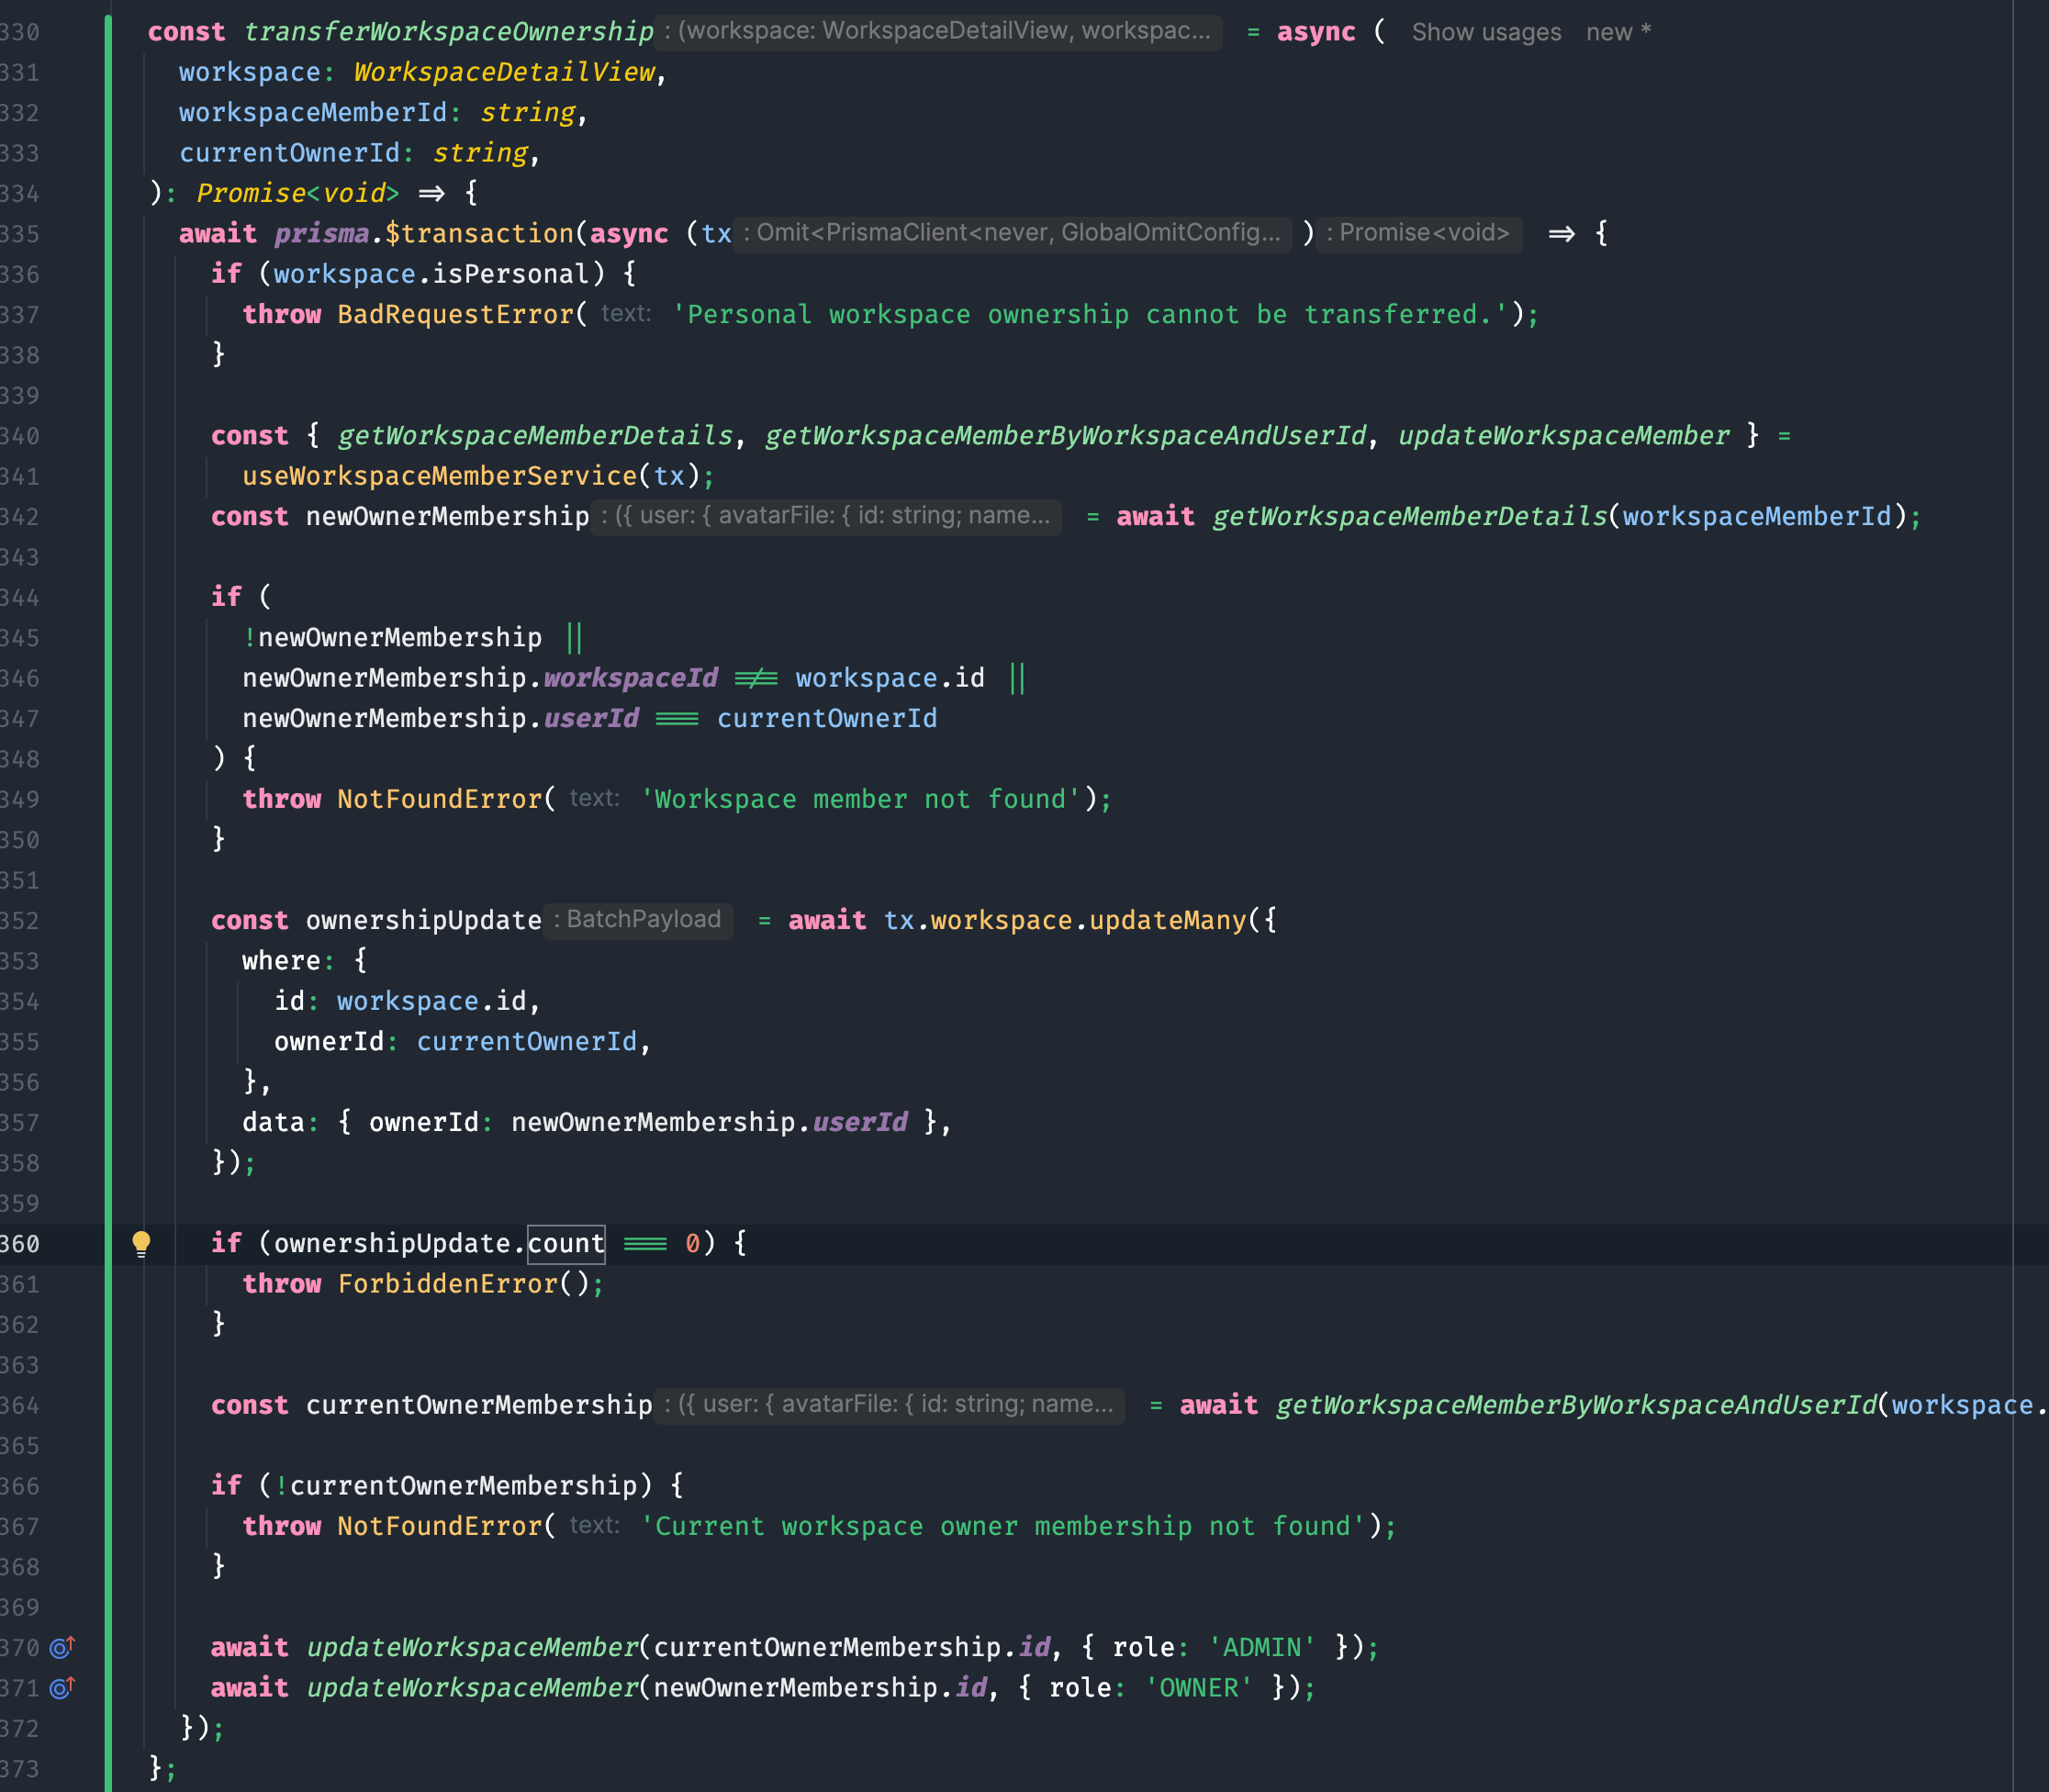Click 'workspaceMemberId' parameter on line 332

coord(313,112)
